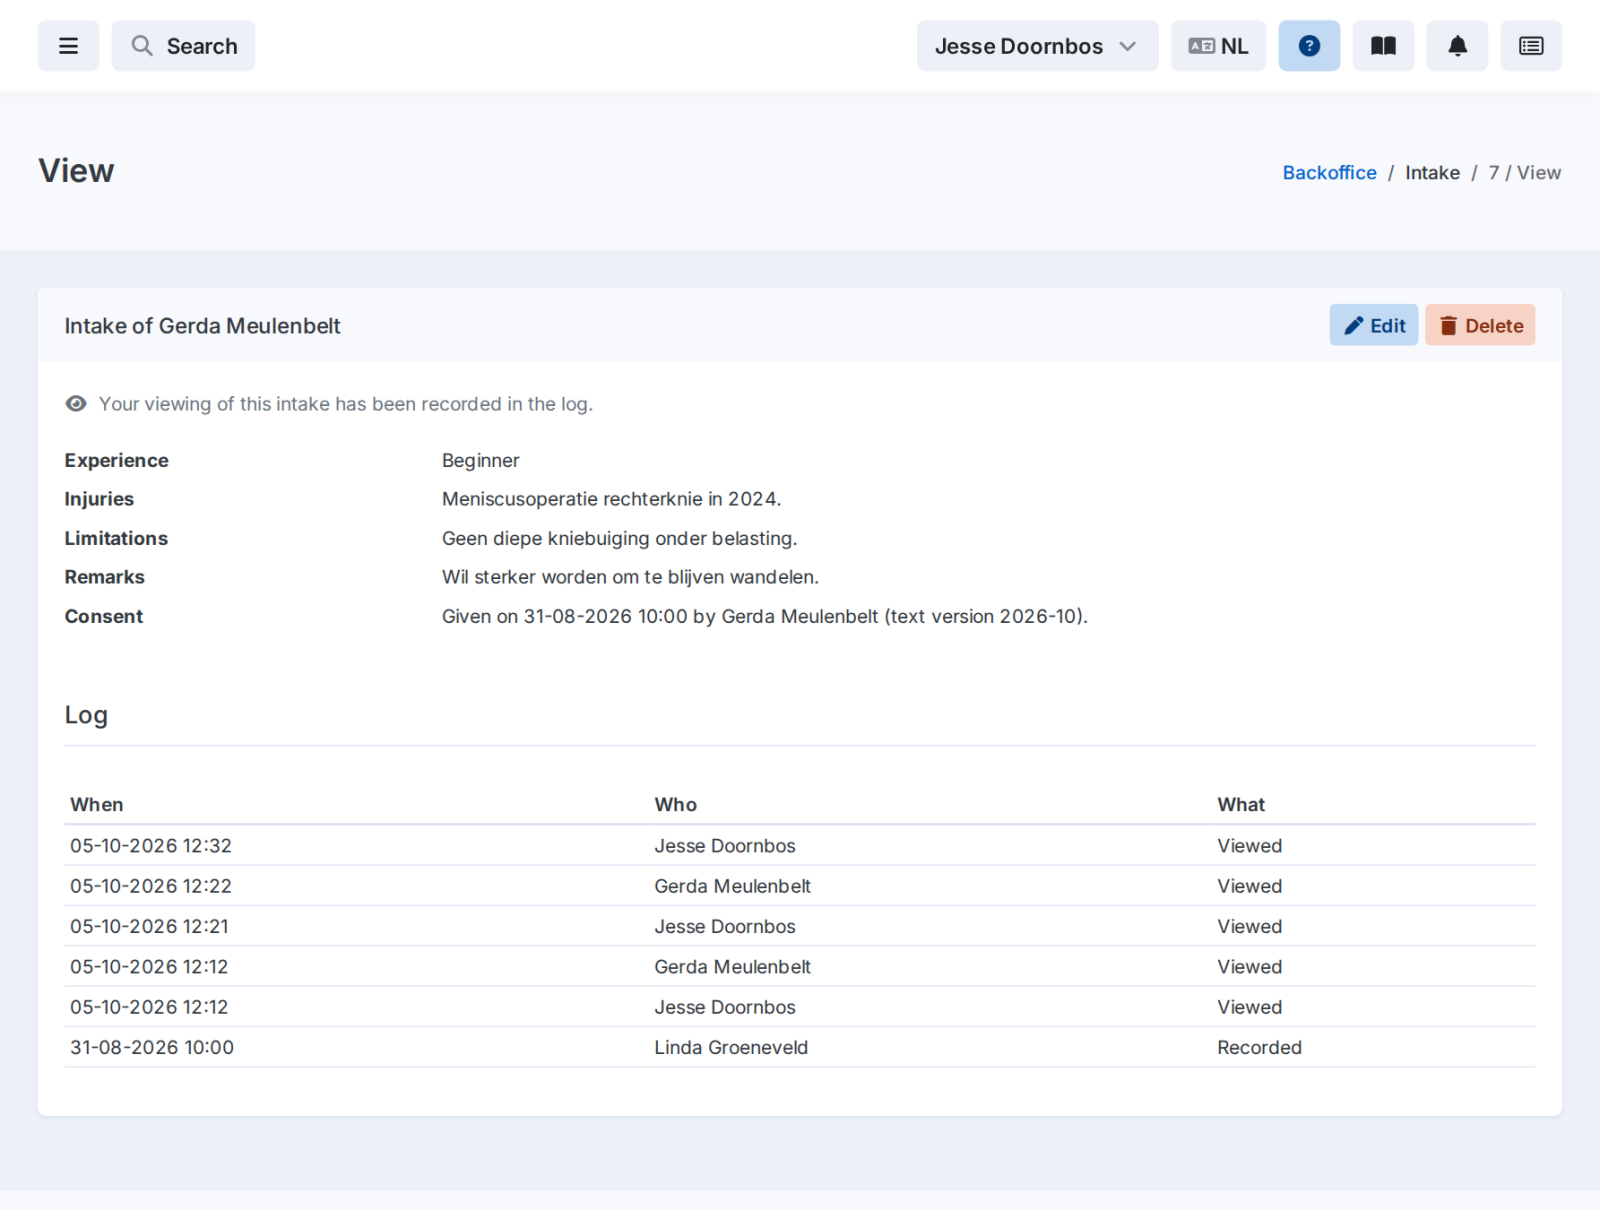Click the 'Recorded' log action
Viewport: 1600px width, 1210px height.
(1259, 1048)
